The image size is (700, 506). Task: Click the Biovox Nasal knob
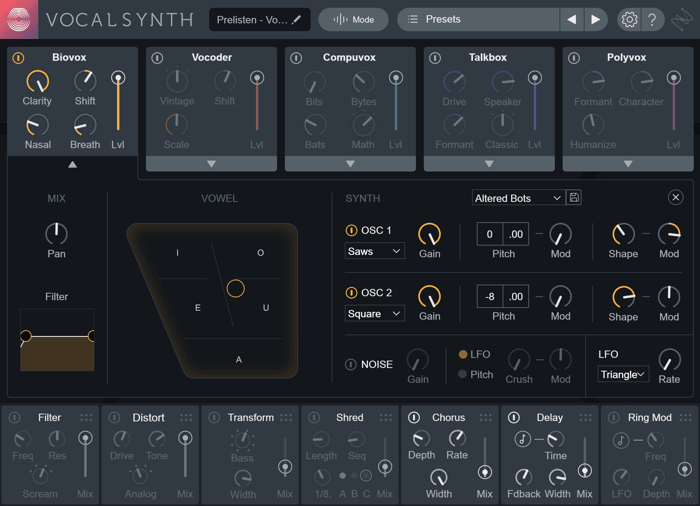tap(38, 125)
